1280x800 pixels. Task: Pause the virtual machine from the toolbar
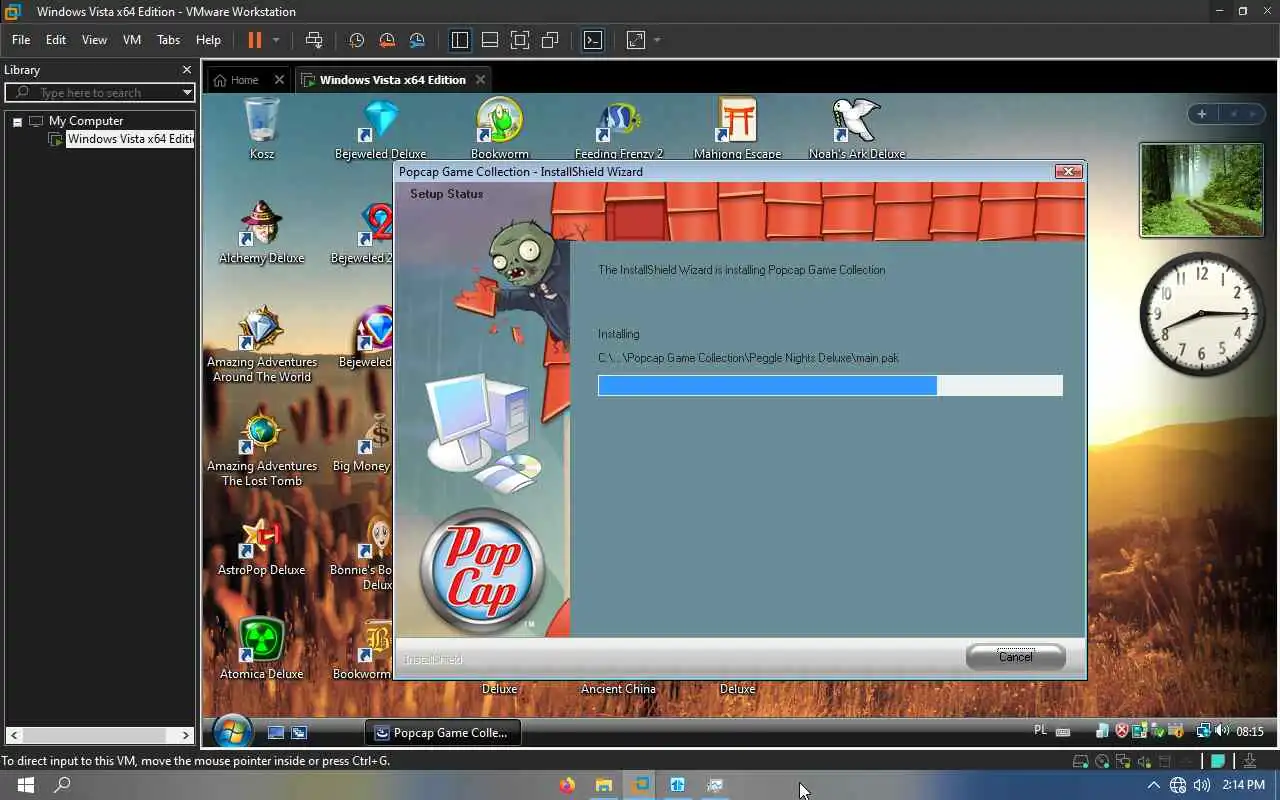click(x=255, y=40)
